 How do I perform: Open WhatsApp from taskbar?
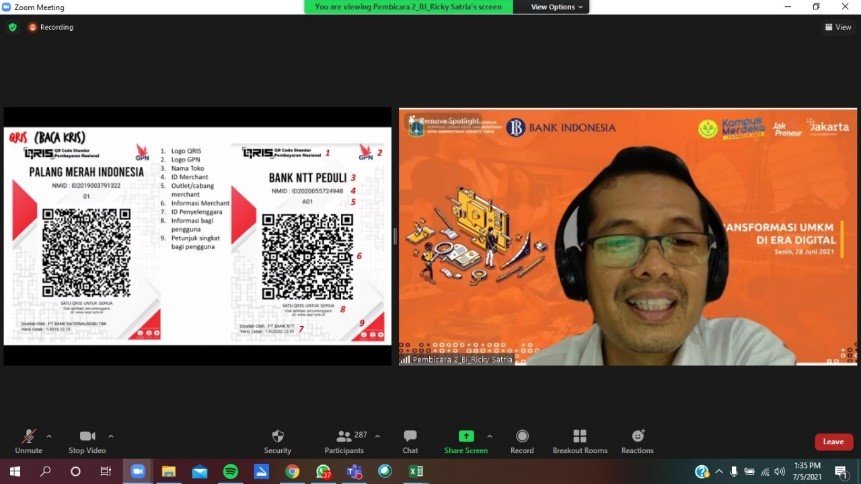point(323,471)
